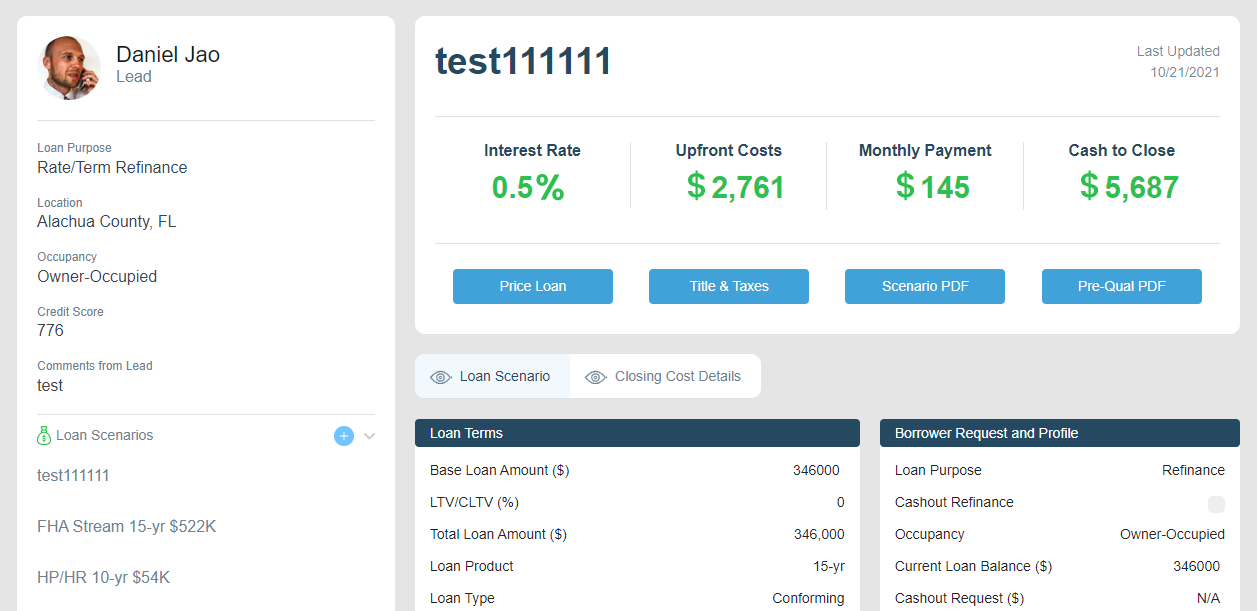The image size is (1257, 611).
Task: Click the eye icon on Loan Scenario tab
Action: pyautogui.click(x=440, y=377)
